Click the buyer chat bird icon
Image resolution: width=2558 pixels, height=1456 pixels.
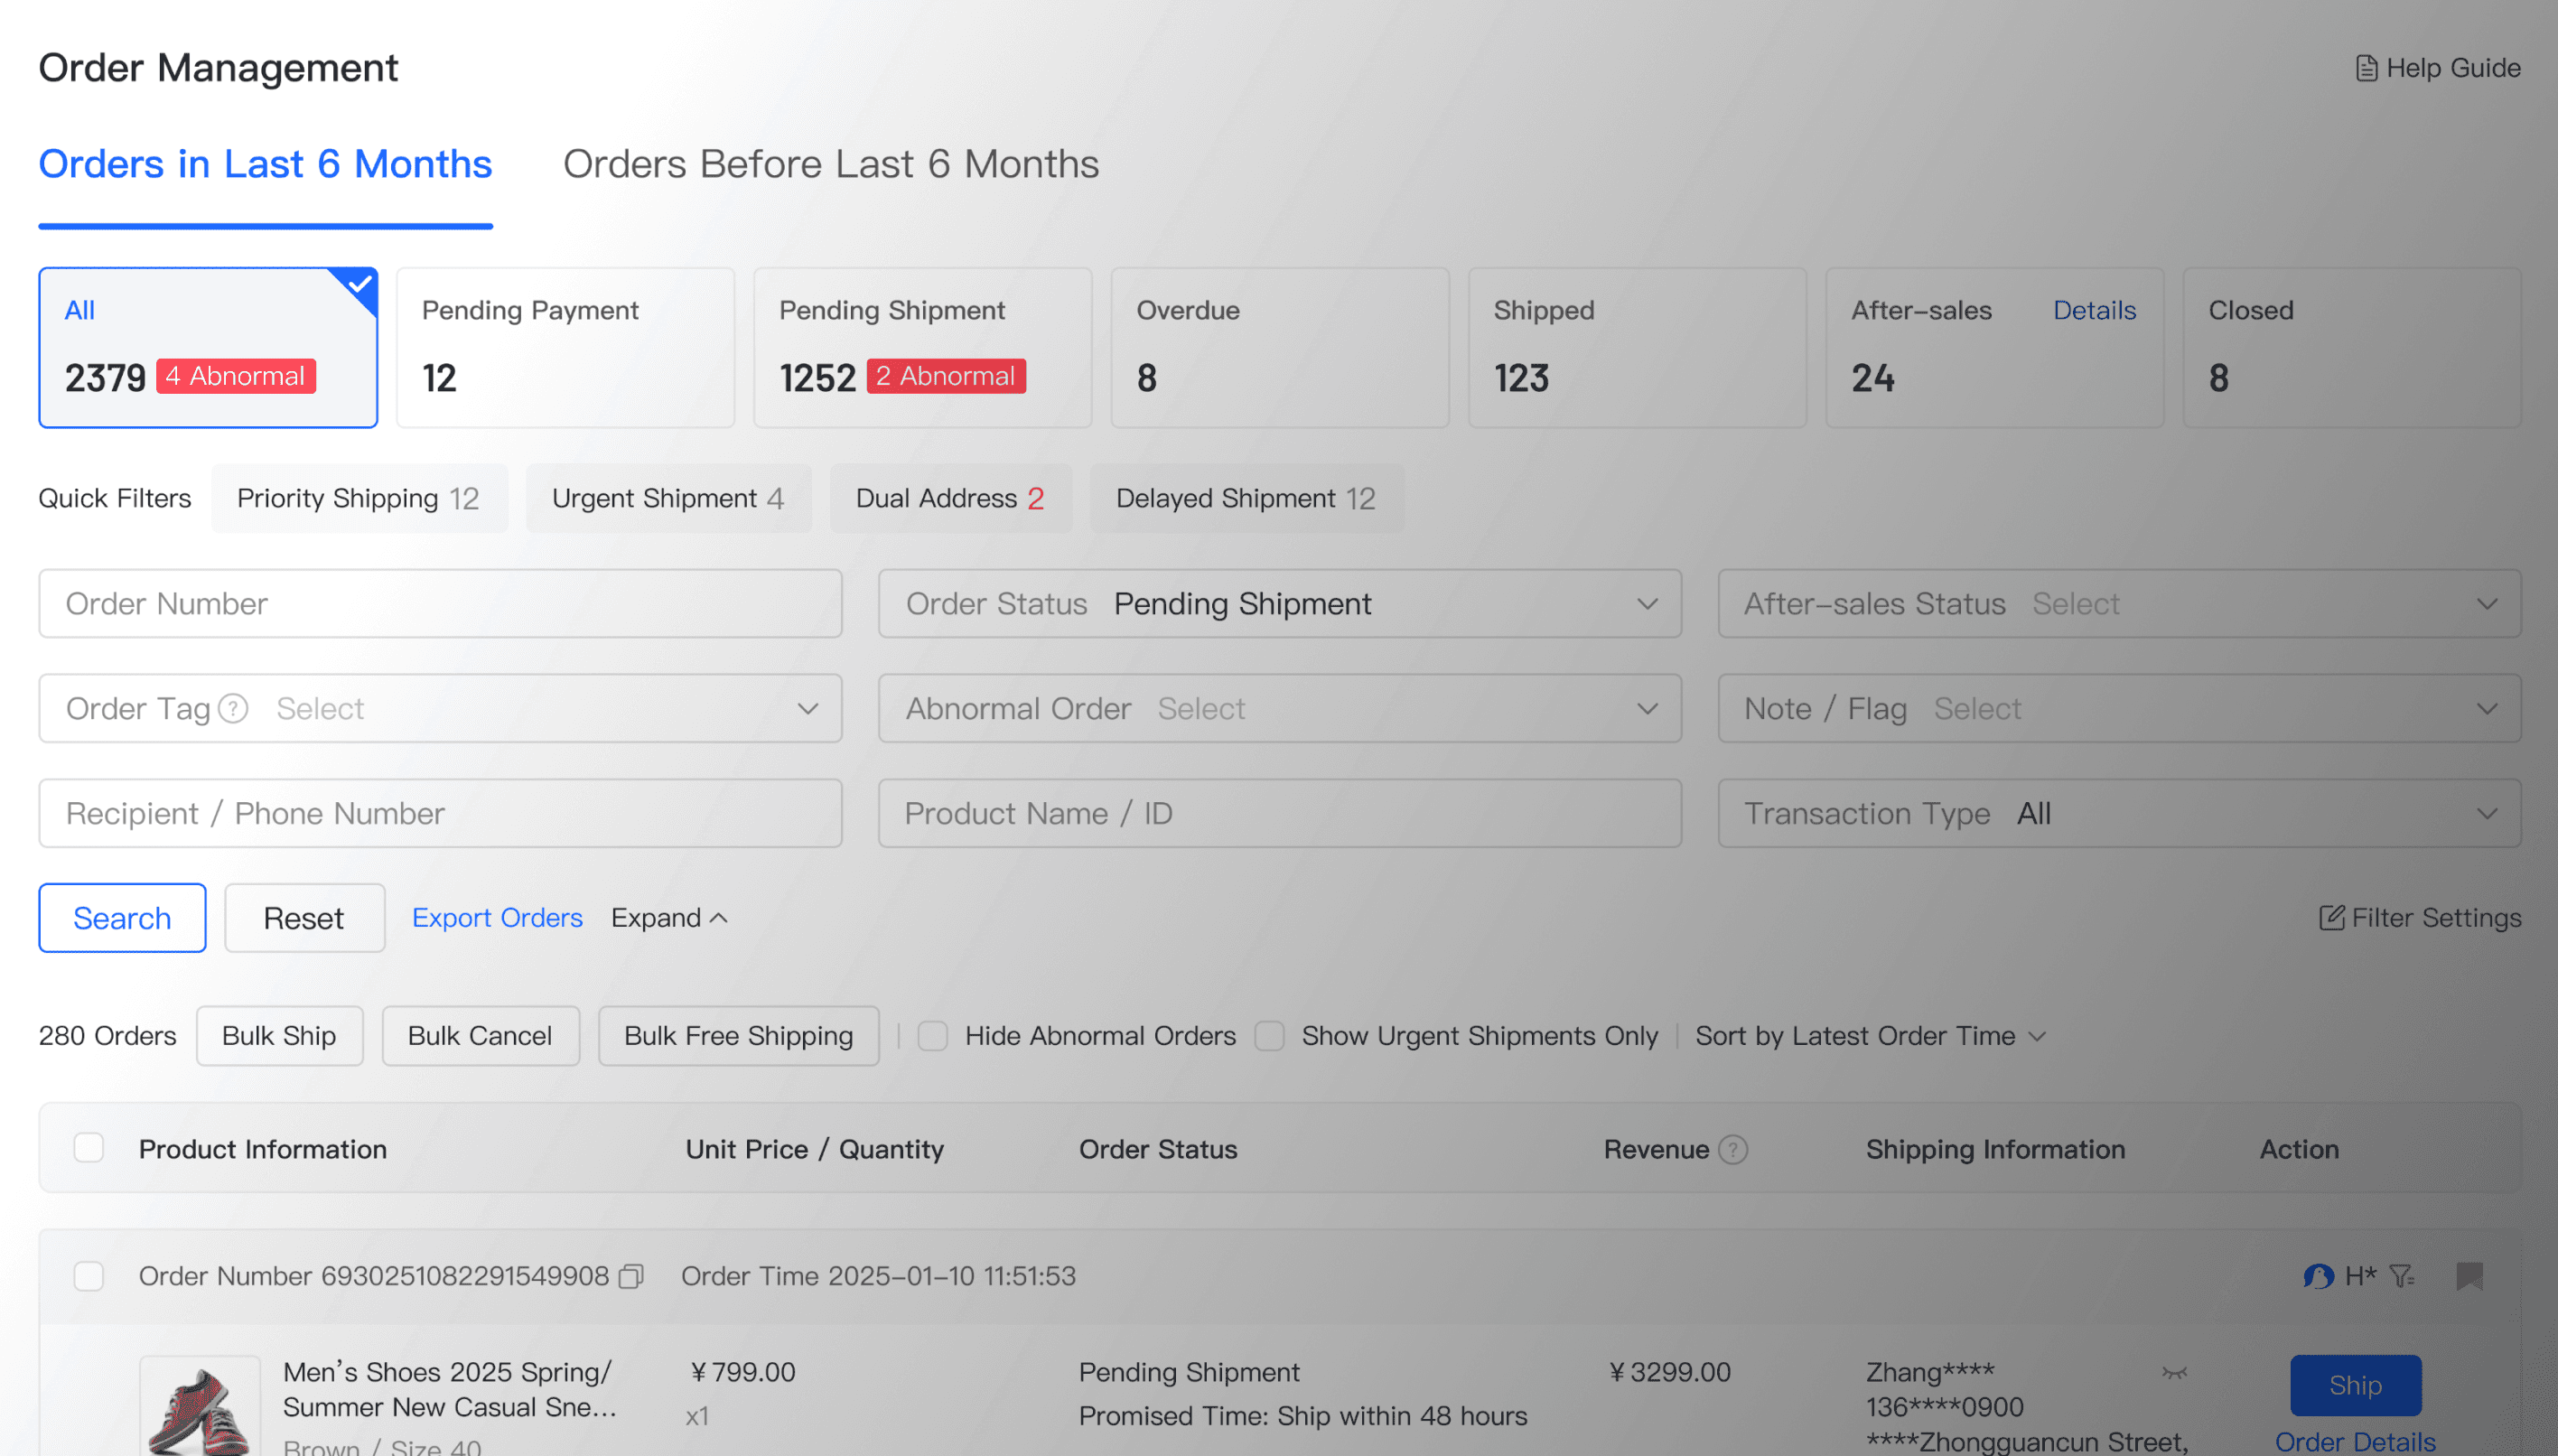pyautogui.click(x=2317, y=1276)
